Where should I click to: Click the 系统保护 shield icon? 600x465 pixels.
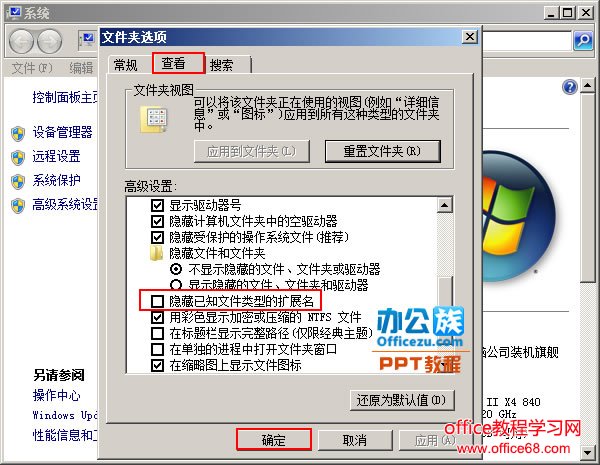(x=18, y=181)
